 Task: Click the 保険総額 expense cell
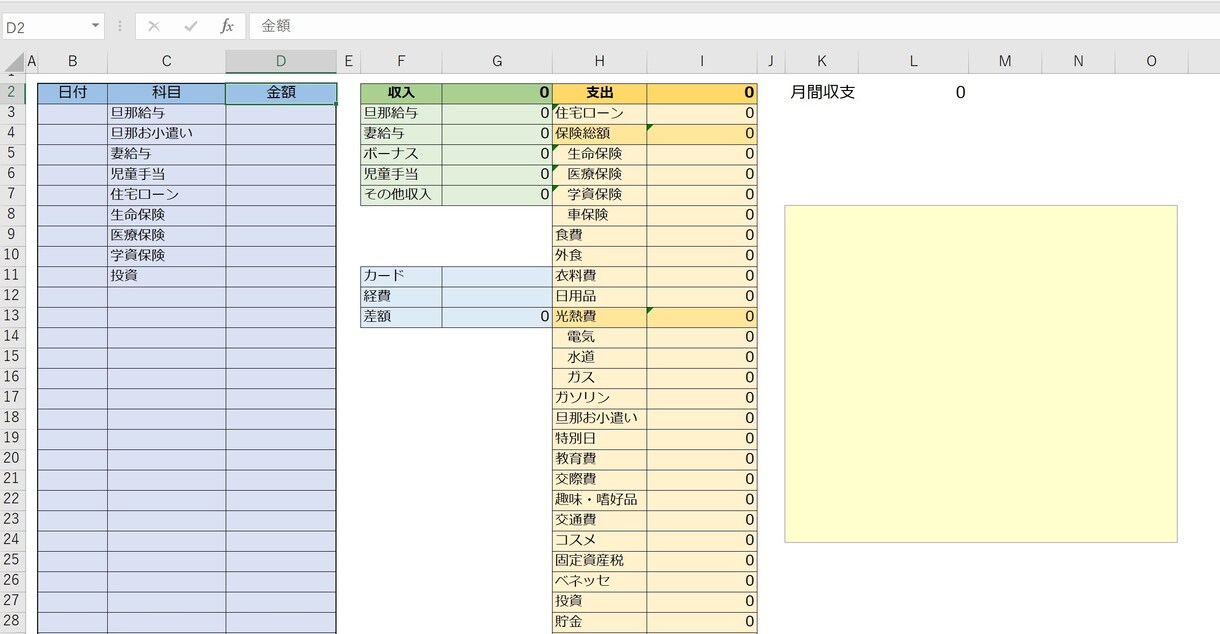(x=599, y=134)
